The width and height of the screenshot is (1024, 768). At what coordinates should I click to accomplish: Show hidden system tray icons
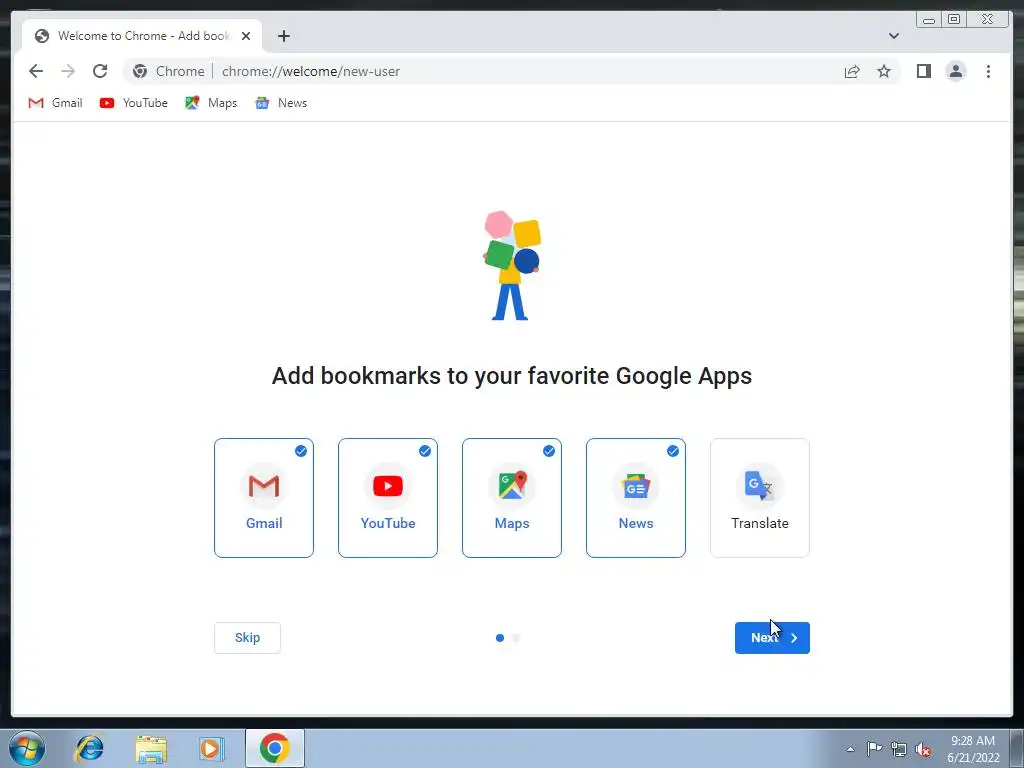point(850,749)
